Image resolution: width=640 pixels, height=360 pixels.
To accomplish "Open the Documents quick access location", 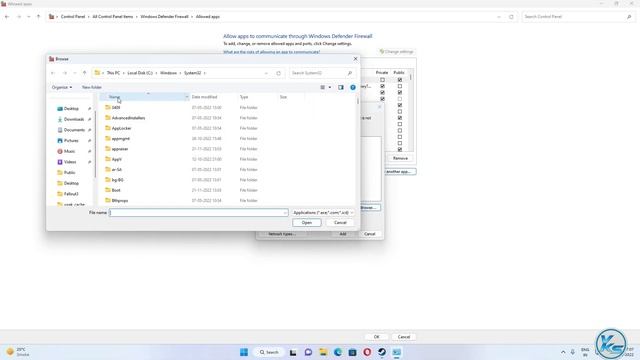I will (x=74, y=130).
